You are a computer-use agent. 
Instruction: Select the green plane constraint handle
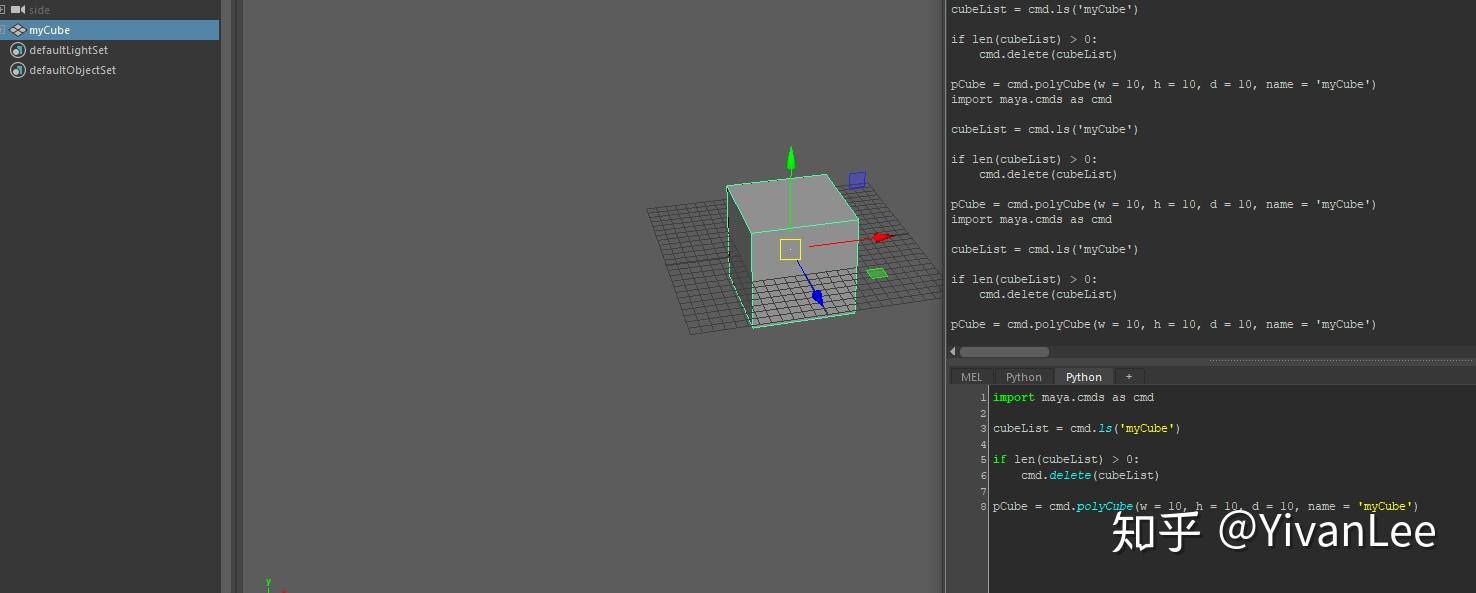[878, 273]
